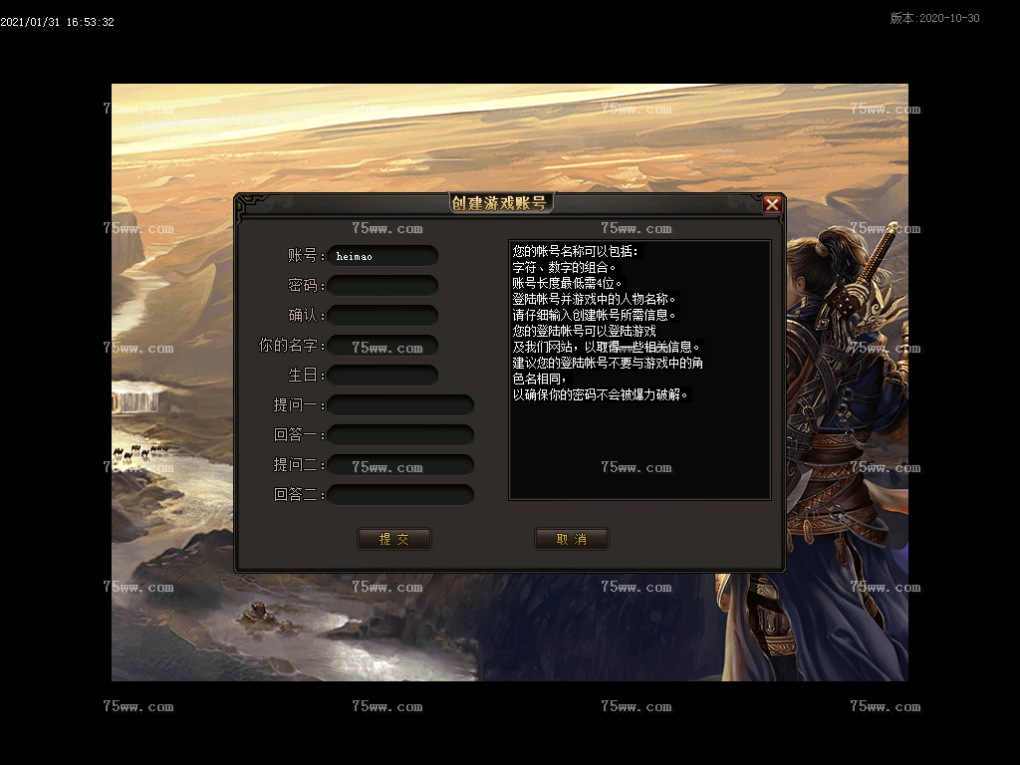Screen dimensions: 1020x765
Task: Select the 你的名字 name input field
Action: coord(383,346)
